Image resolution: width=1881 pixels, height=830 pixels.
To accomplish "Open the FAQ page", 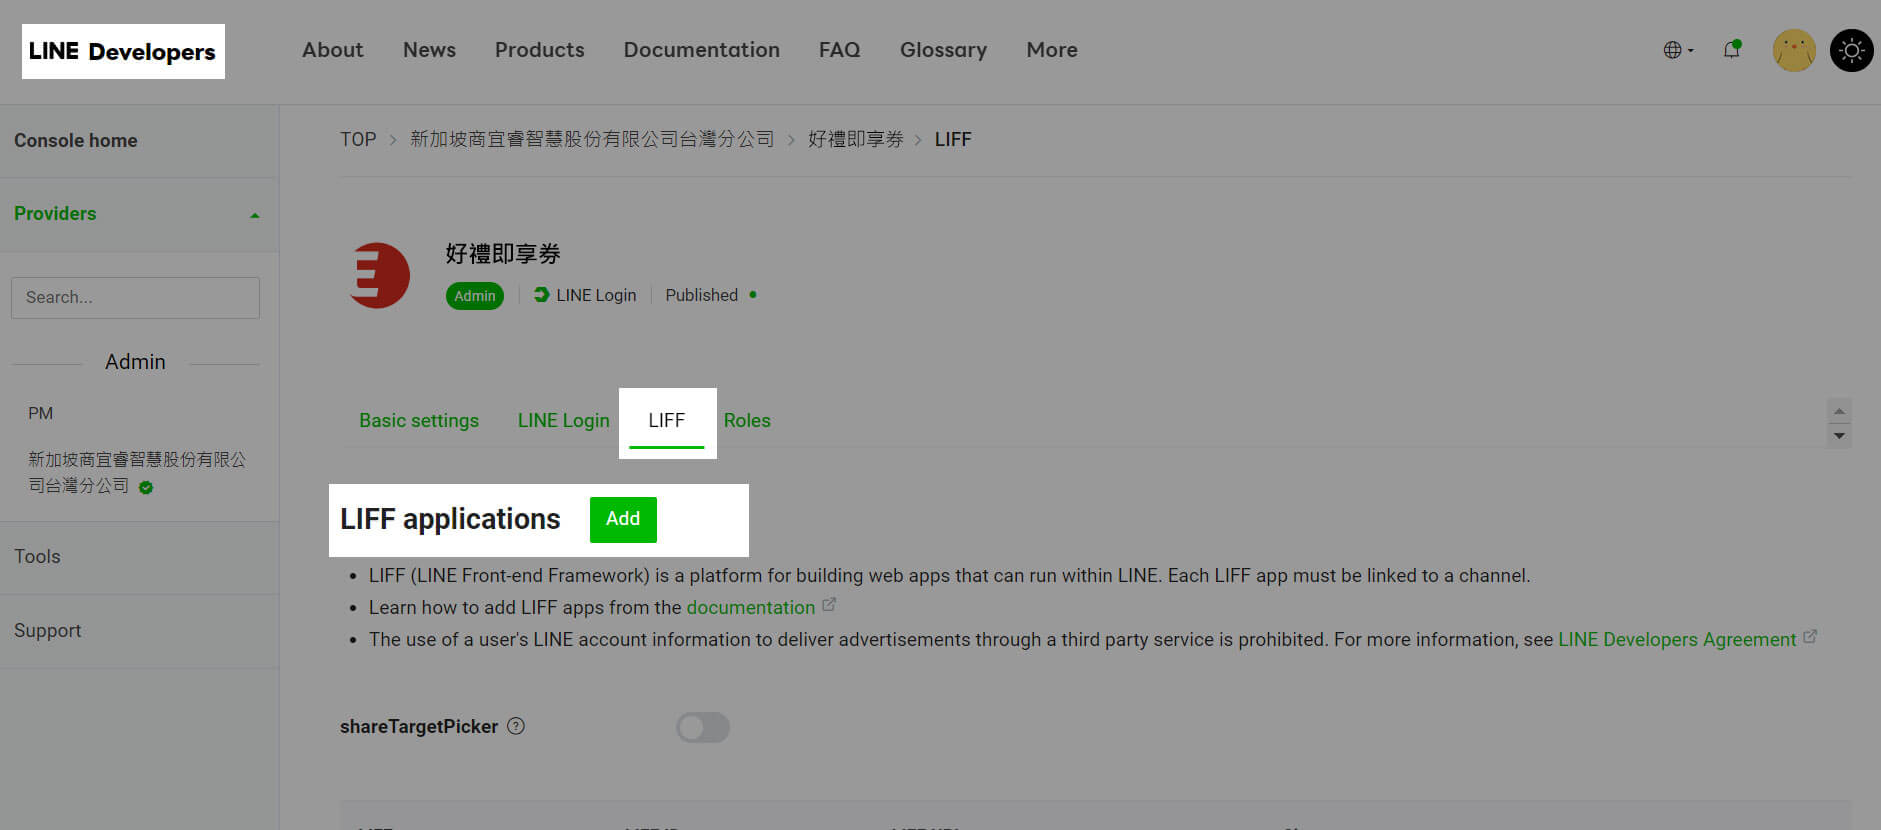I will (840, 50).
